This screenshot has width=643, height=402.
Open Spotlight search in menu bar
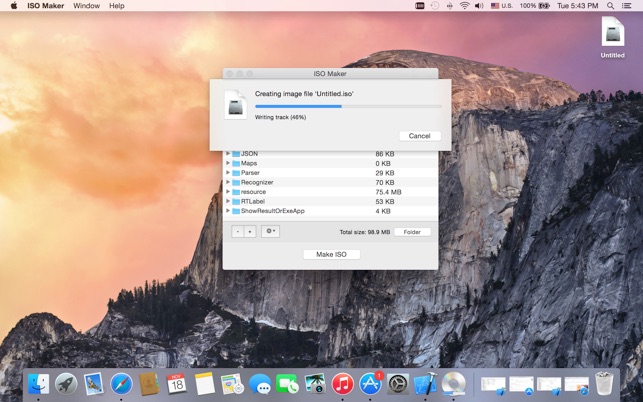point(610,6)
